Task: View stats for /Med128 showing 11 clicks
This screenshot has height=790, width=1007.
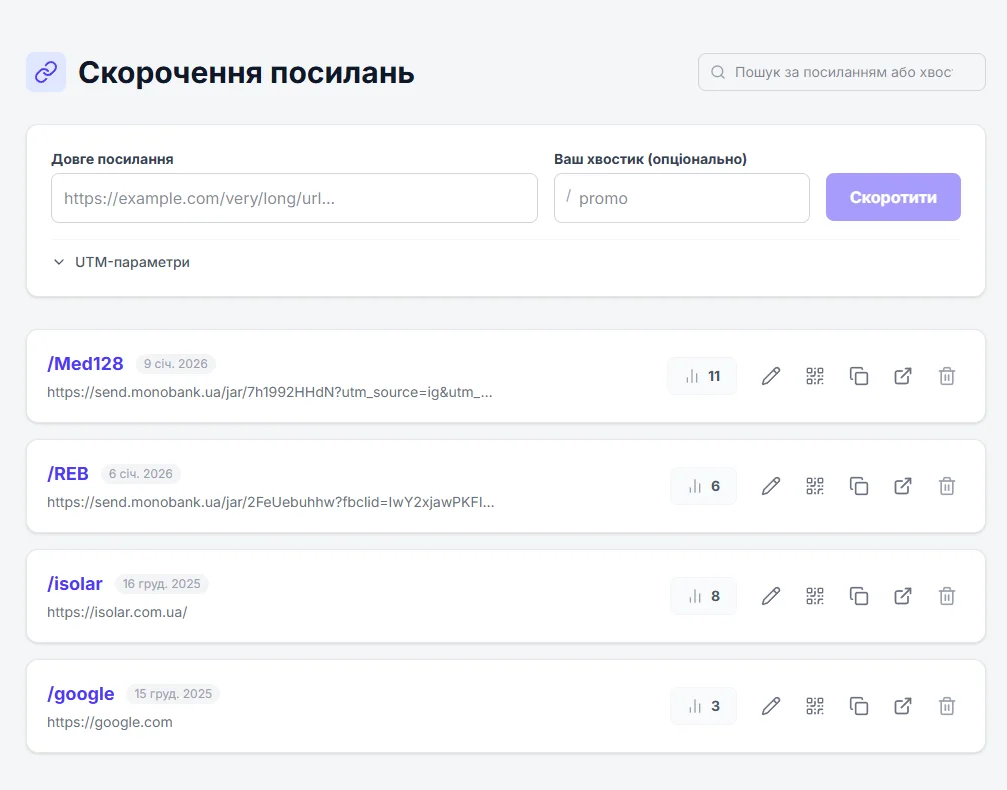Action: (702, 376)
